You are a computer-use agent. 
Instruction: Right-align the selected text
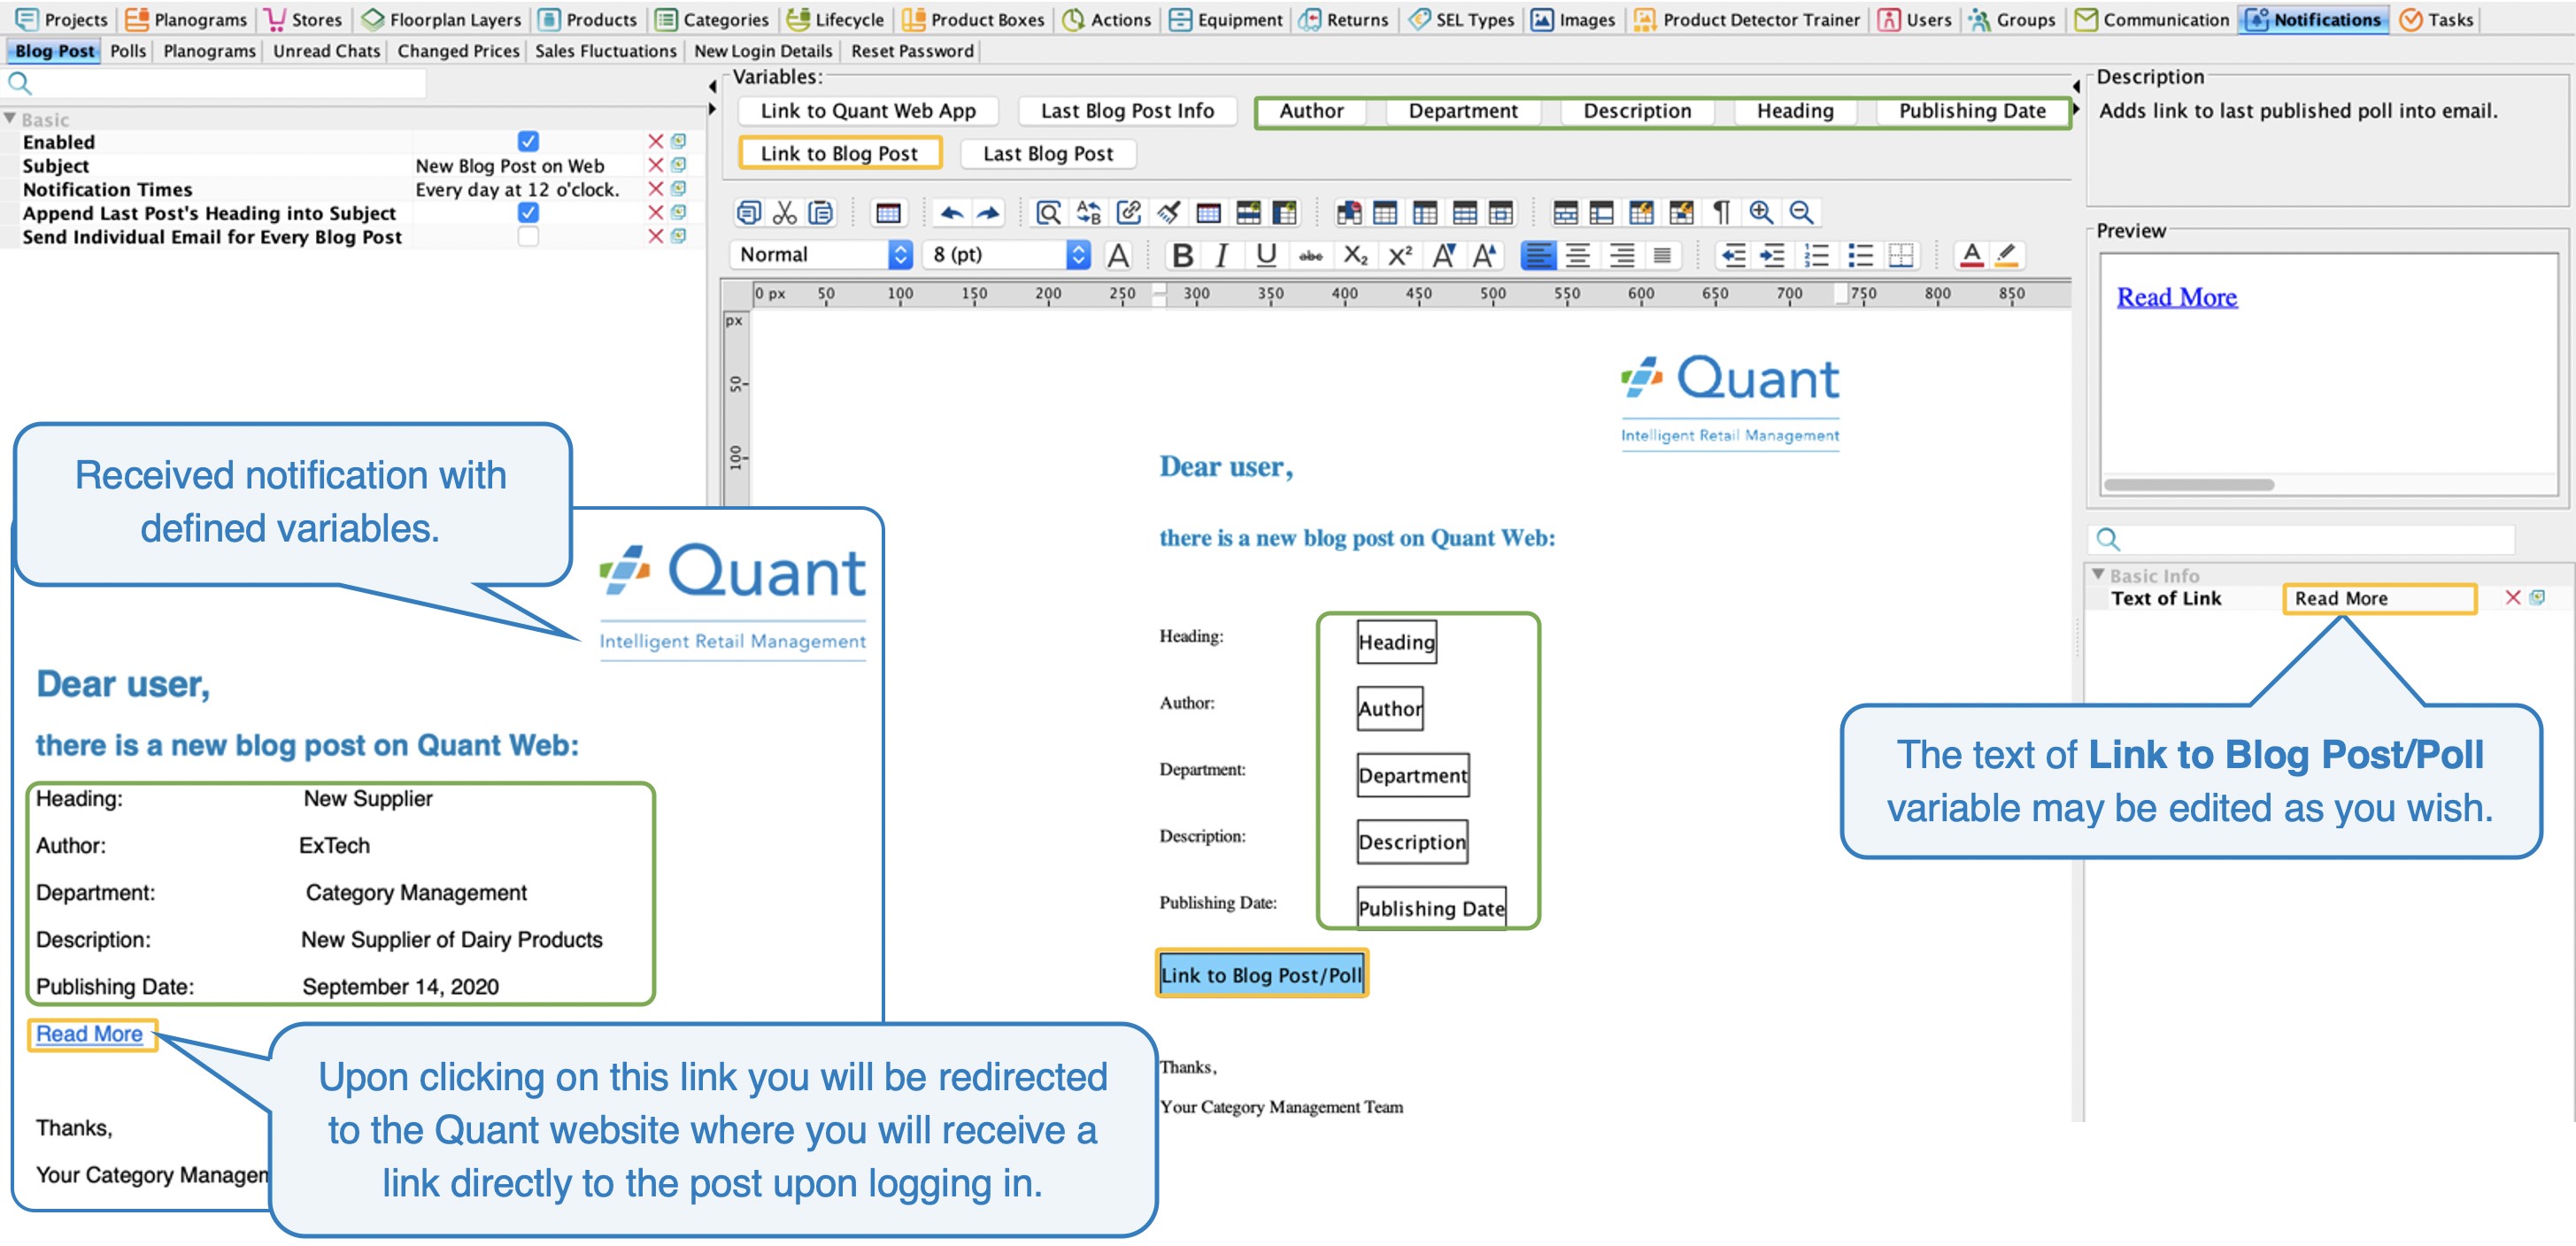(1621, 256)
